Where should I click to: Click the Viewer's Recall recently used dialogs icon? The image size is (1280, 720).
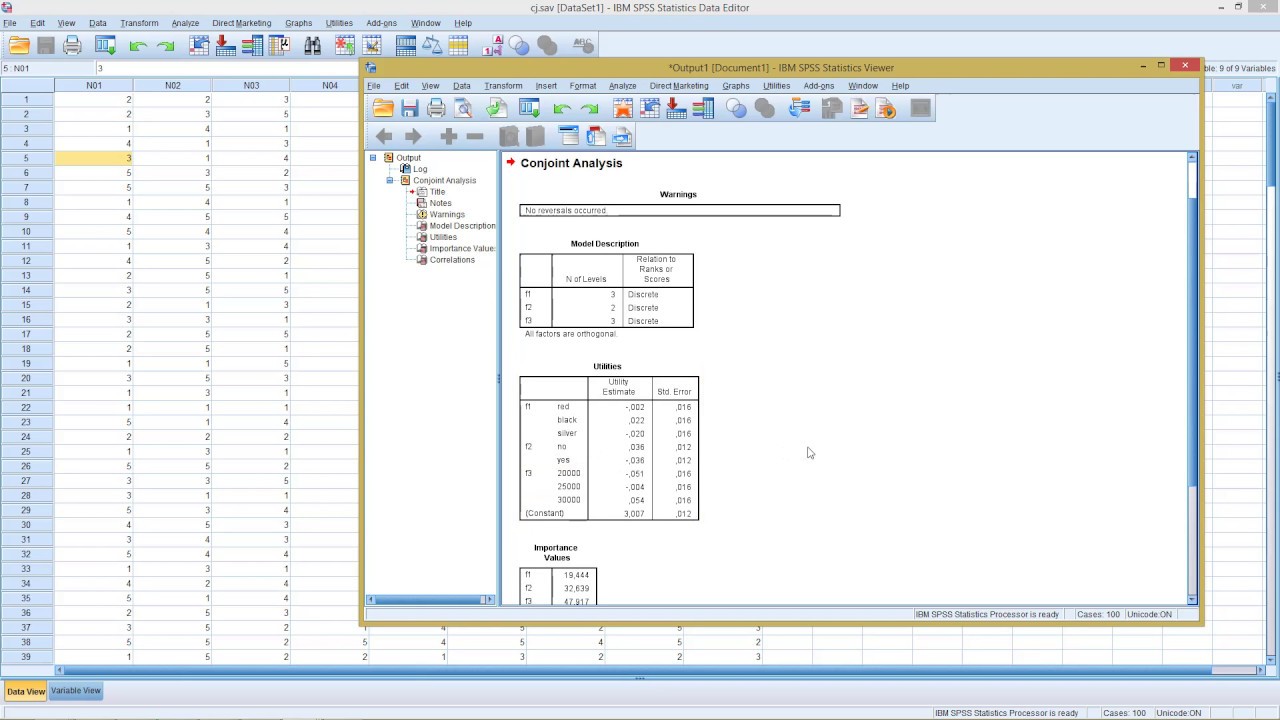point(529,108)
